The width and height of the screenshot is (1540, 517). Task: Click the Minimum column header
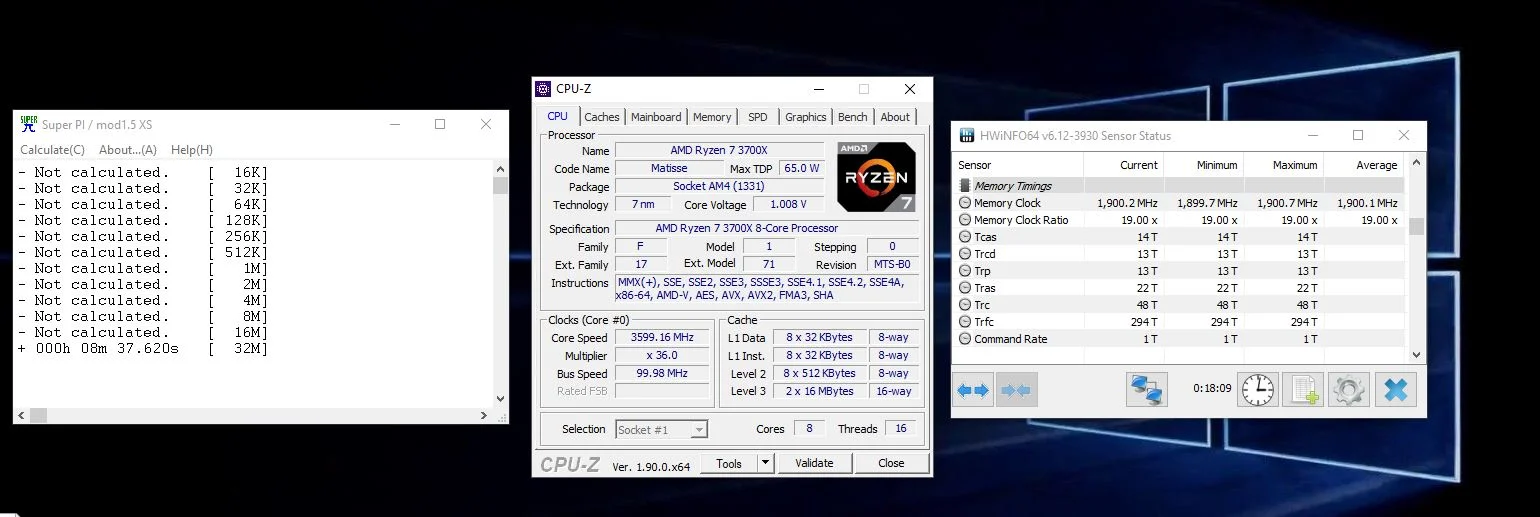(1203, 165)
